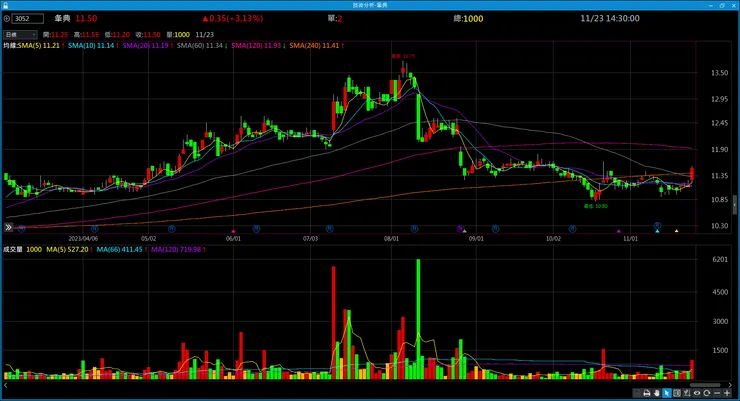Viewport: 740px width, 401px height.
Task: Click the MA(66) 411.45 volume label
Action: pos(119,250)
